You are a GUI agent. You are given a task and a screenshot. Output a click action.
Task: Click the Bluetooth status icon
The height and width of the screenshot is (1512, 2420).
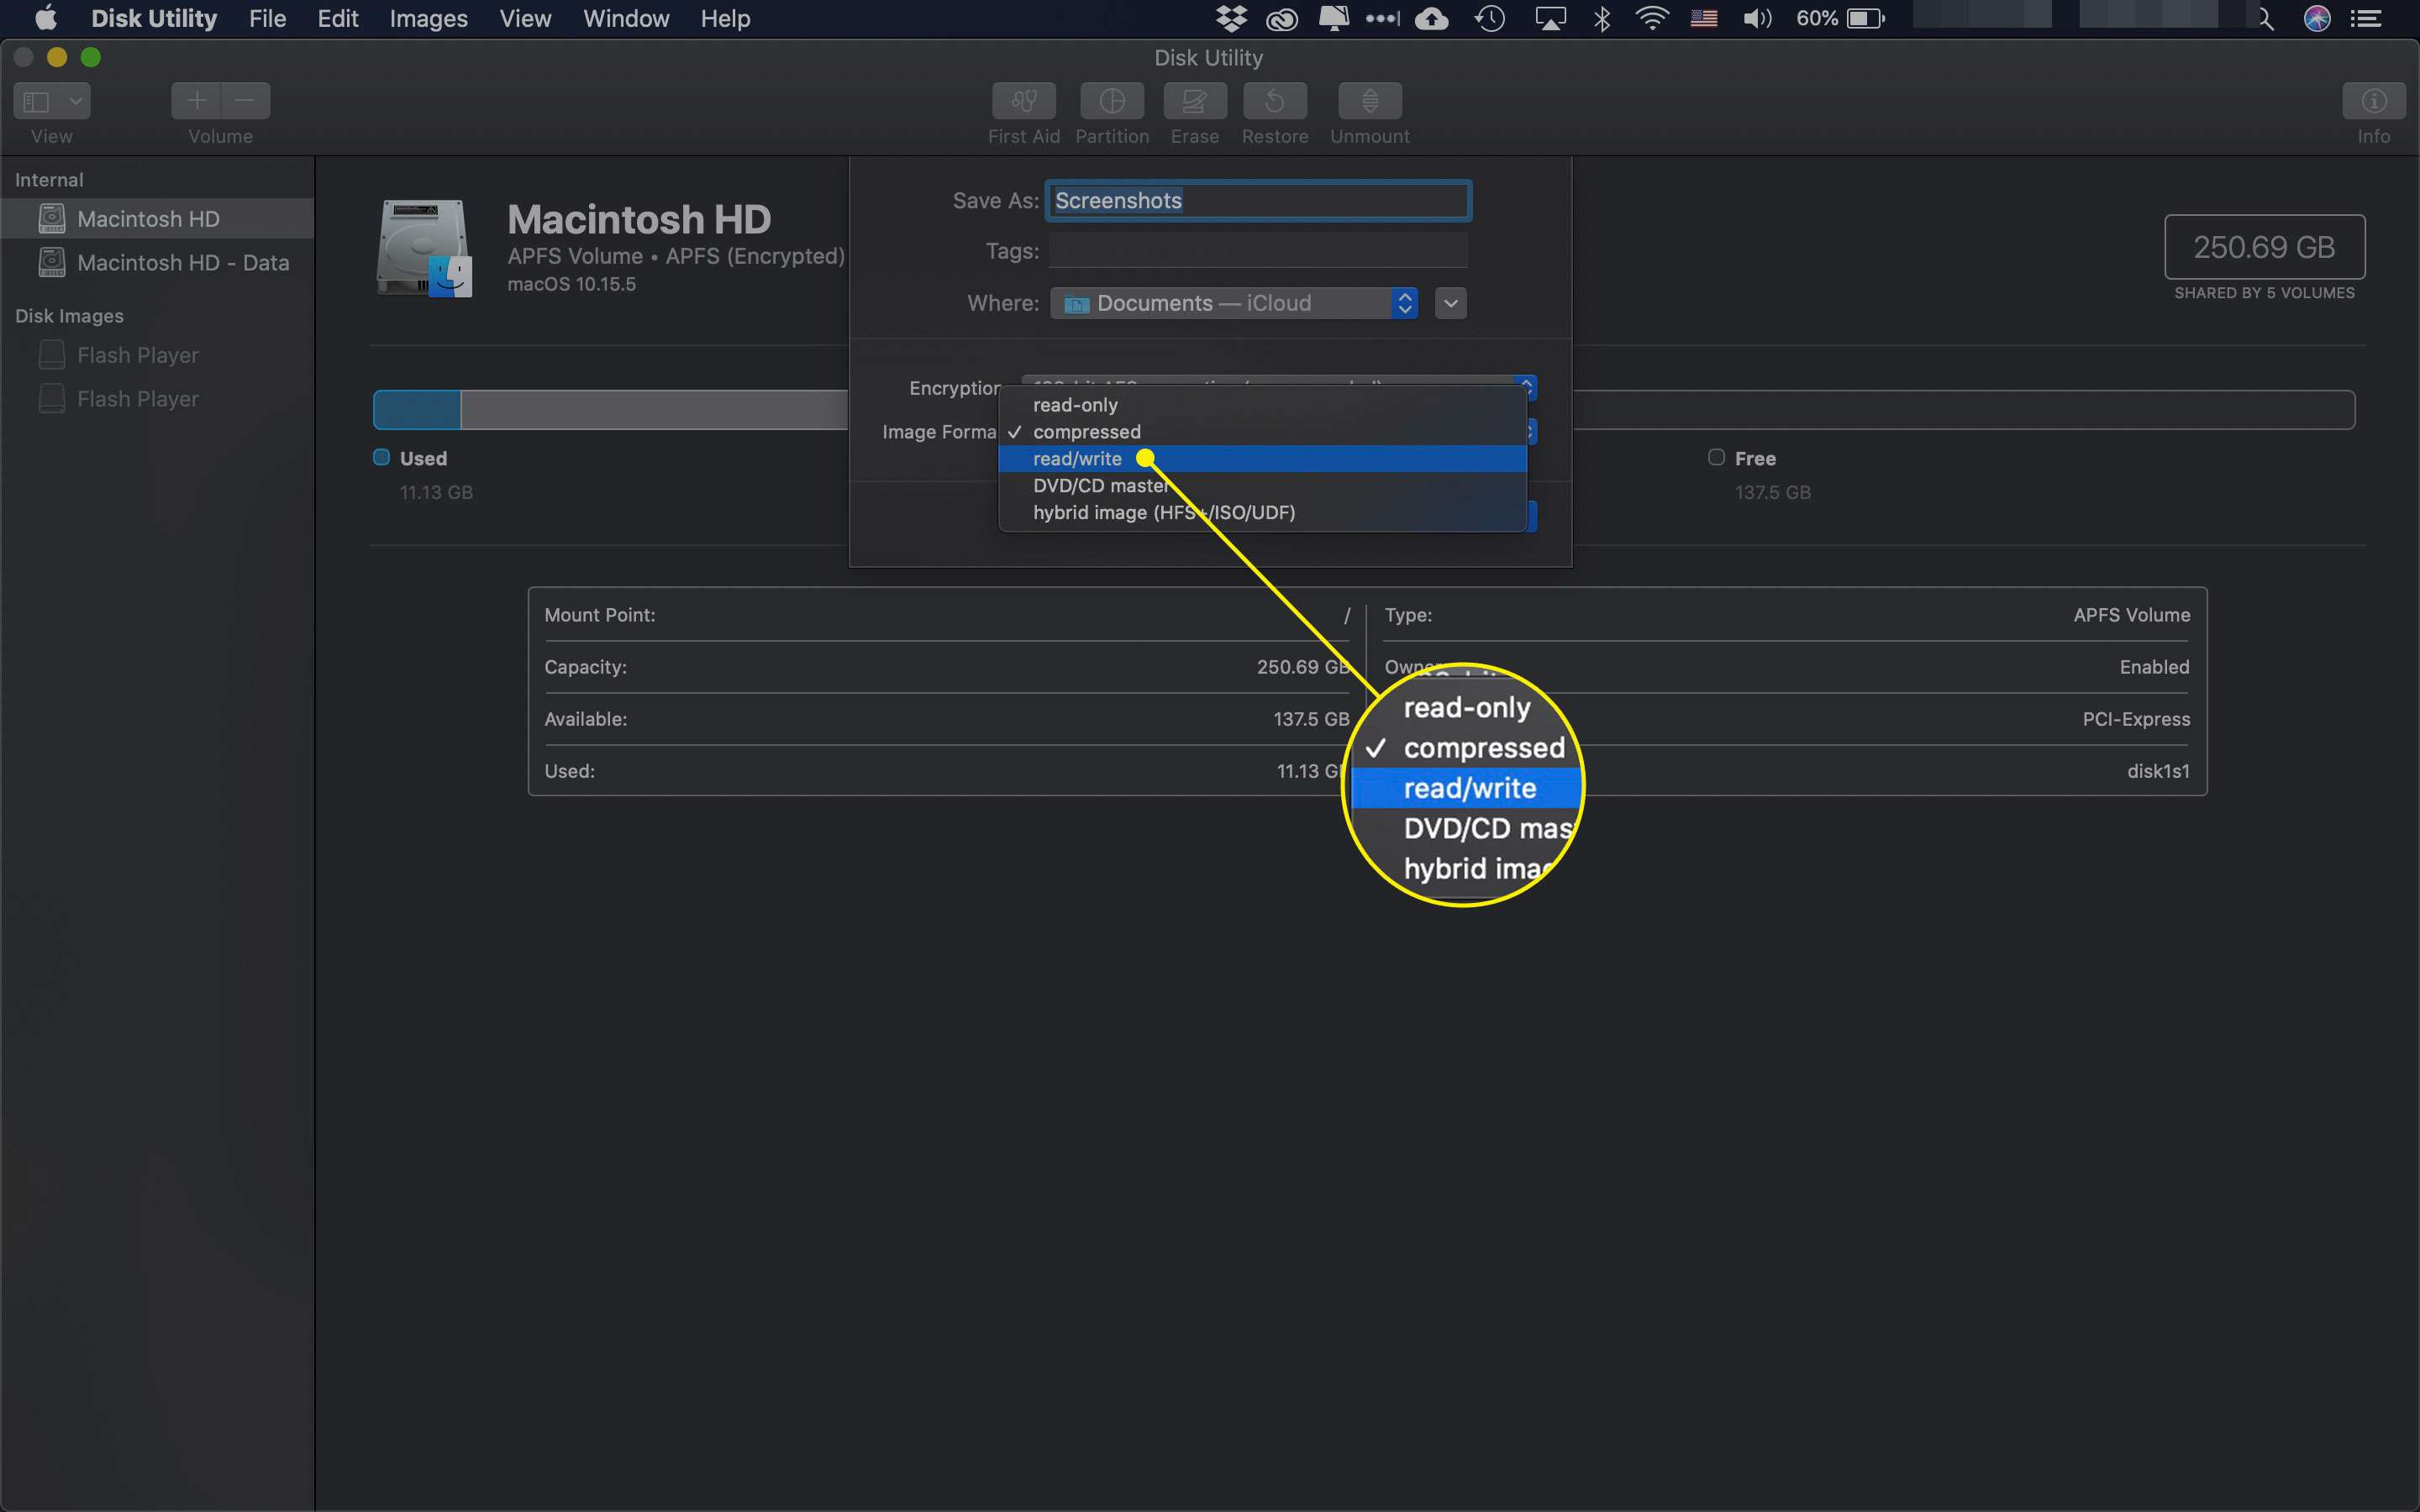pyautogui.click(x=1602, y=18)
